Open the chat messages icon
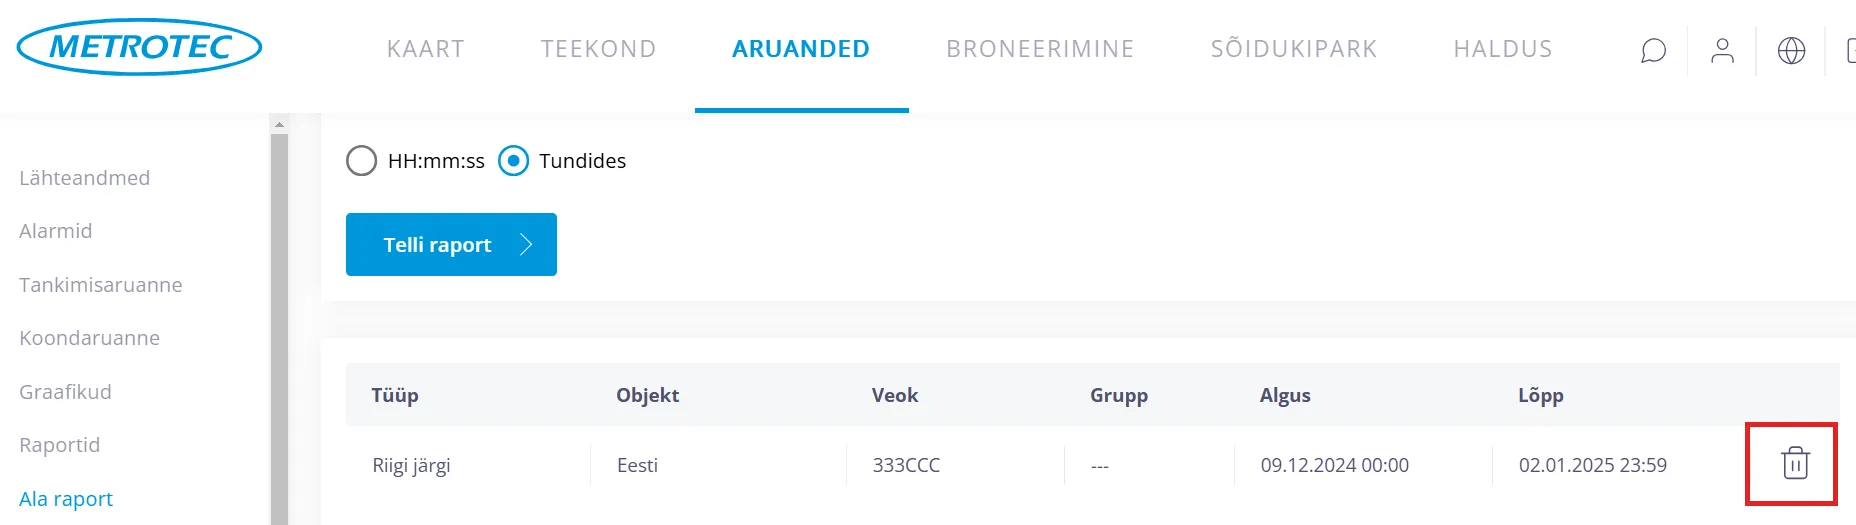The height and width of the screenshot is (525, 1856). 1653,50
